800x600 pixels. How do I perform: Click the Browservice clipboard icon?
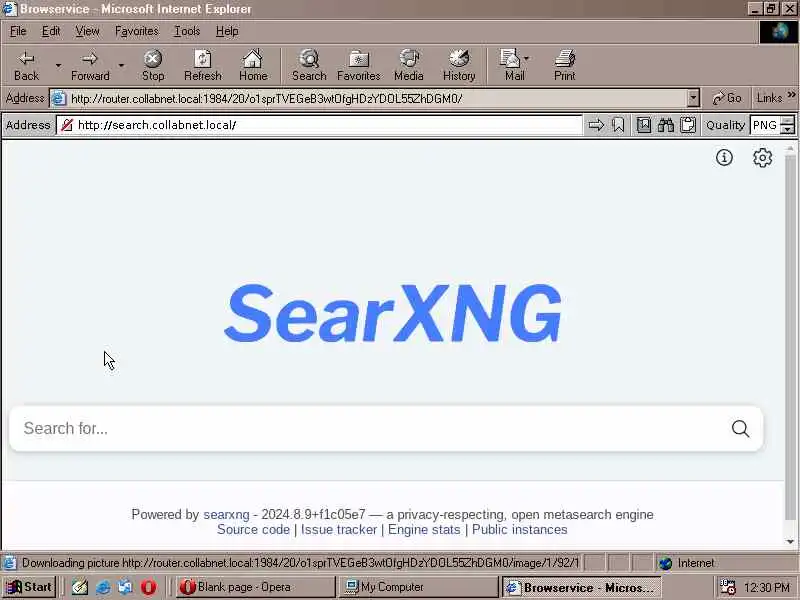(688, 125)
